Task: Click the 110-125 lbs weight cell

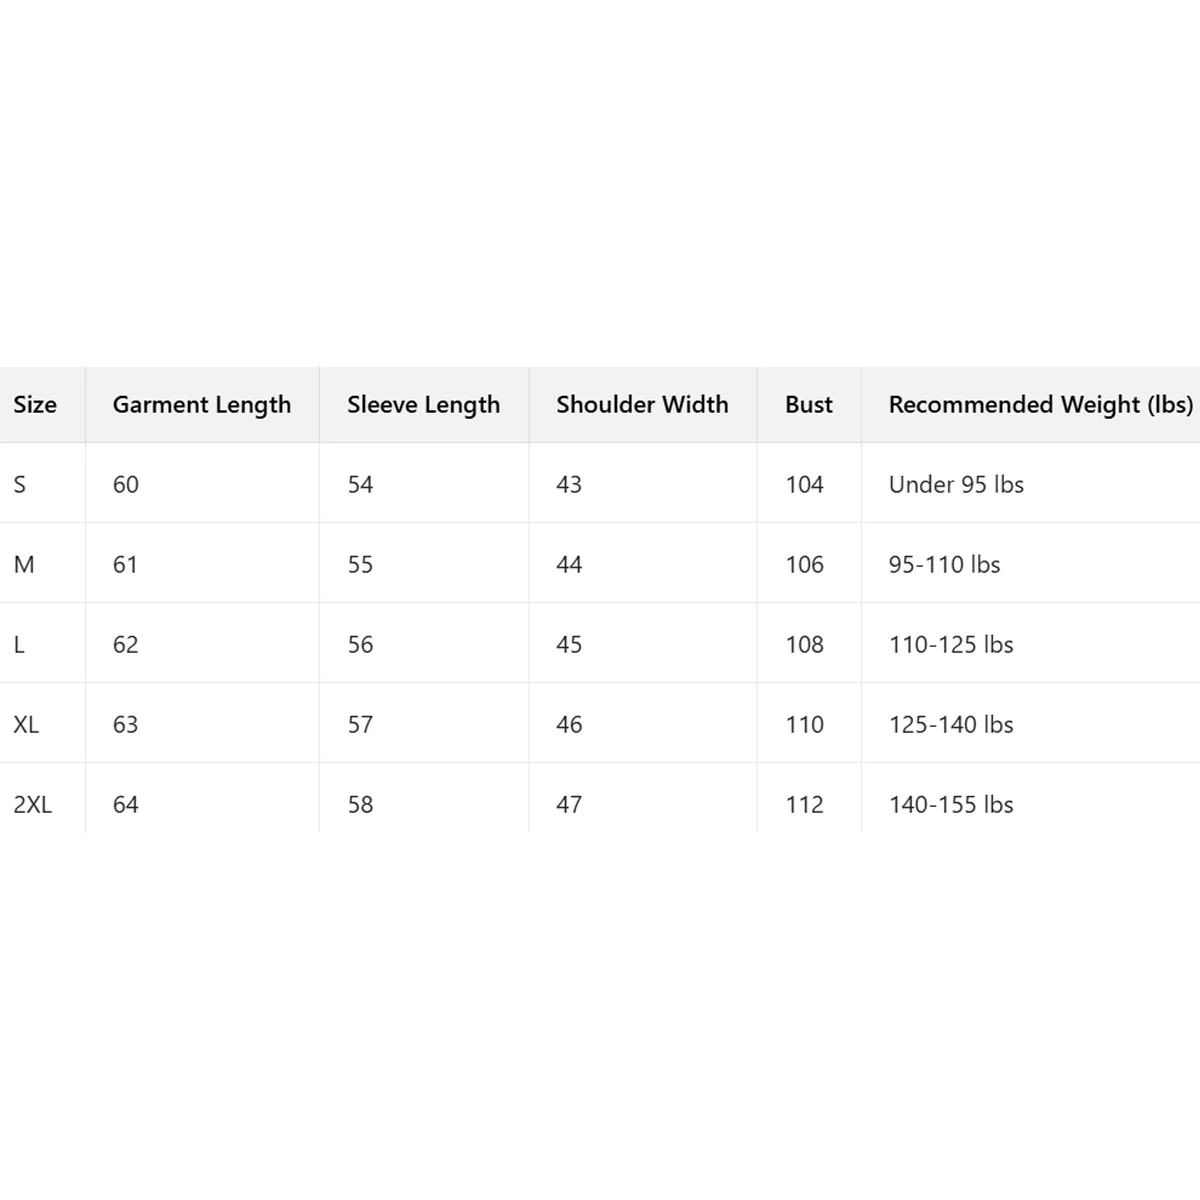Action: pyautogui.click(x=951, y=645)
